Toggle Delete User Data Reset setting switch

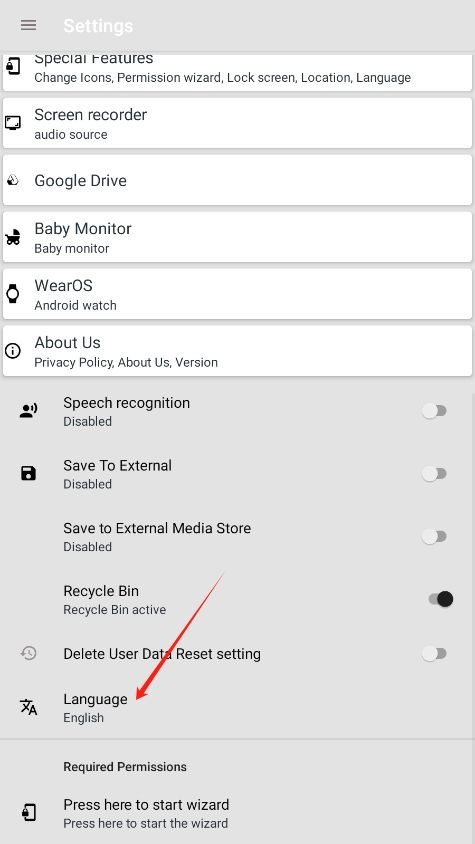click(434, 653)
